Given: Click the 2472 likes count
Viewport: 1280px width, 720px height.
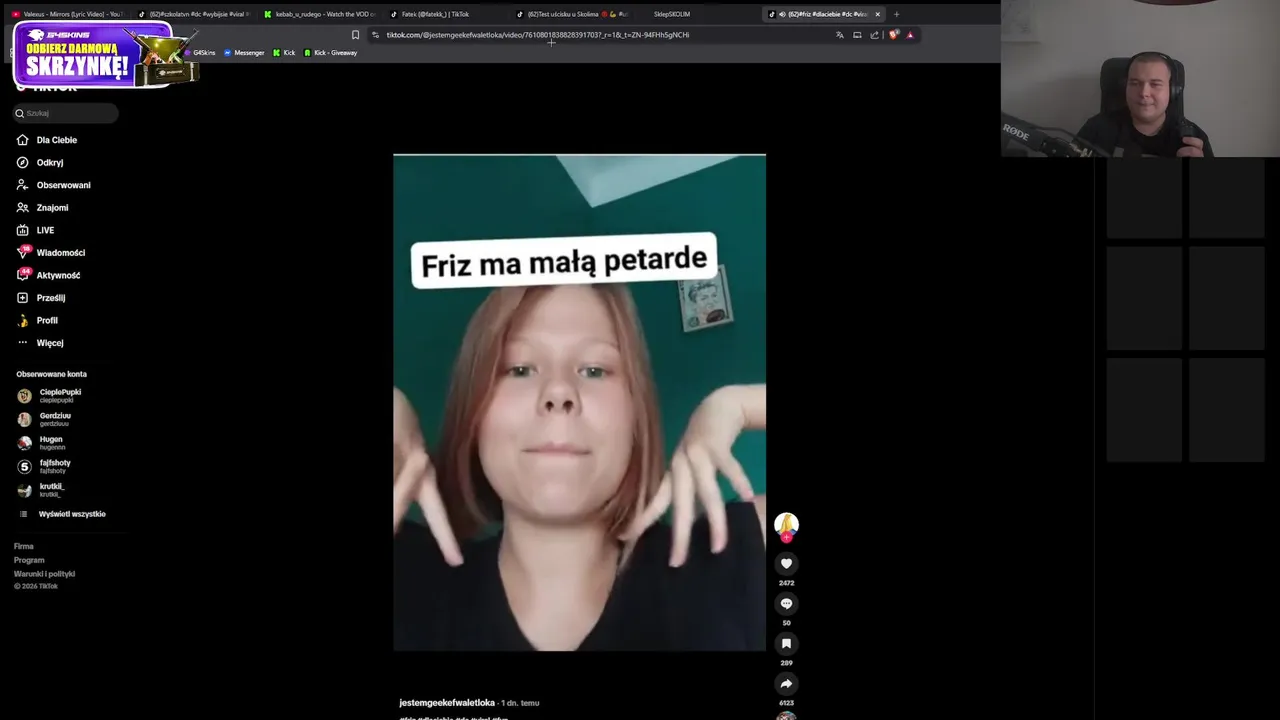Looking at the screenshot, I should coord(786,583).
